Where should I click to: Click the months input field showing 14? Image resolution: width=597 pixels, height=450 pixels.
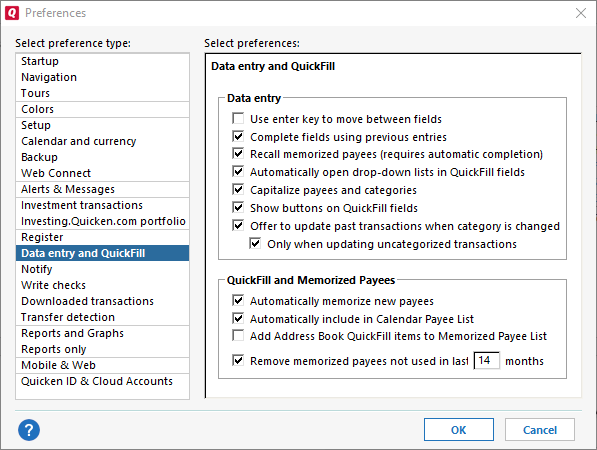(x=487, y=361)
